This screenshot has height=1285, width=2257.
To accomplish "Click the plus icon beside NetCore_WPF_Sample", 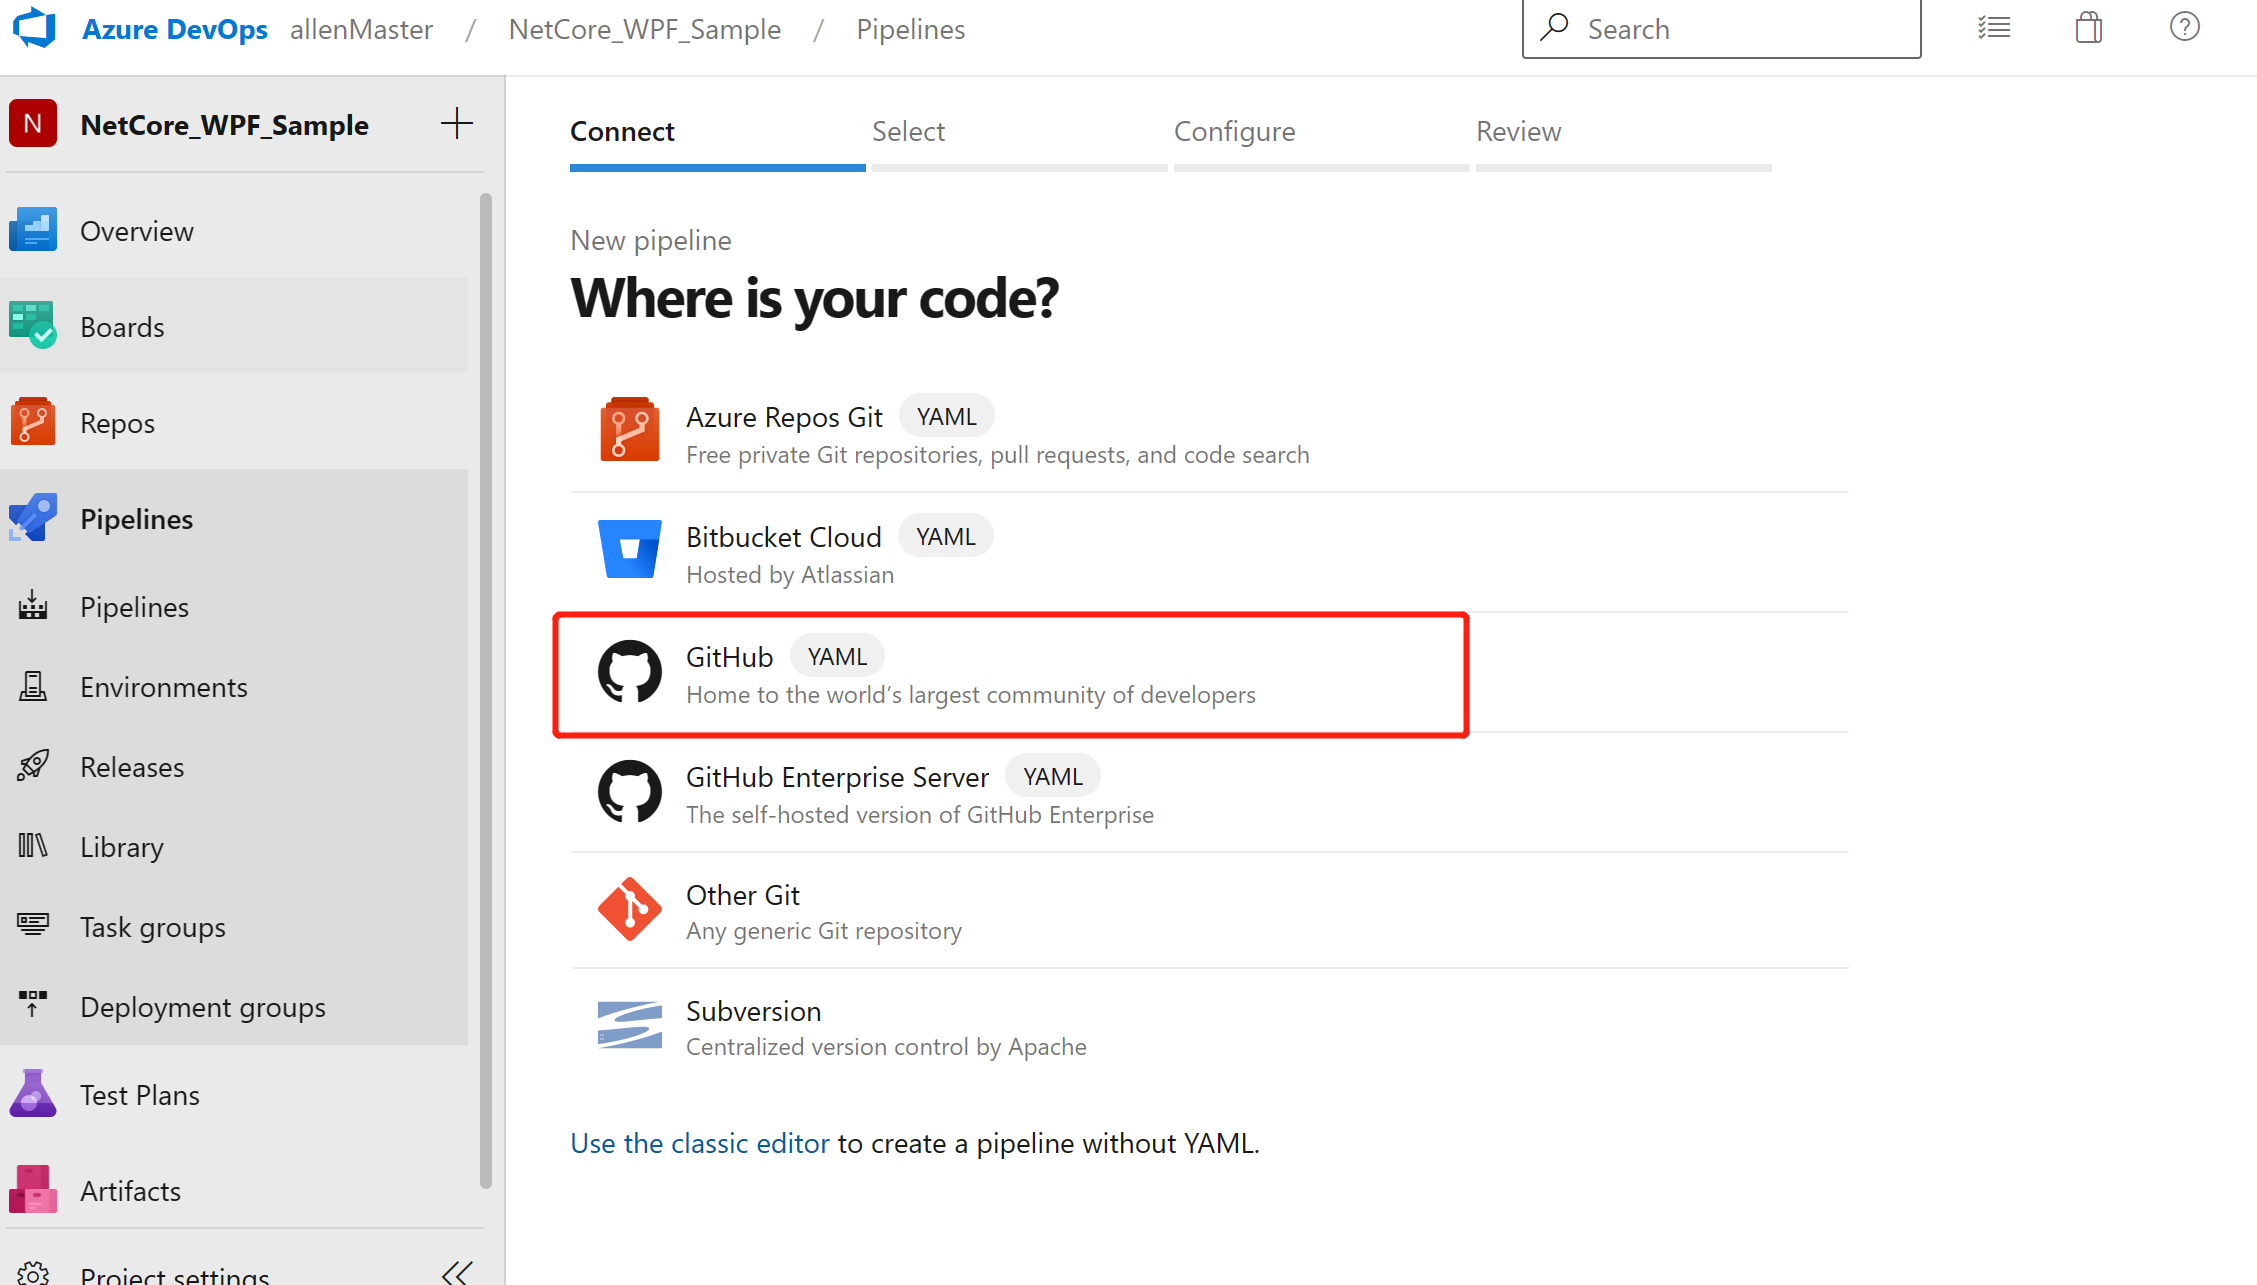I will 456,123.
